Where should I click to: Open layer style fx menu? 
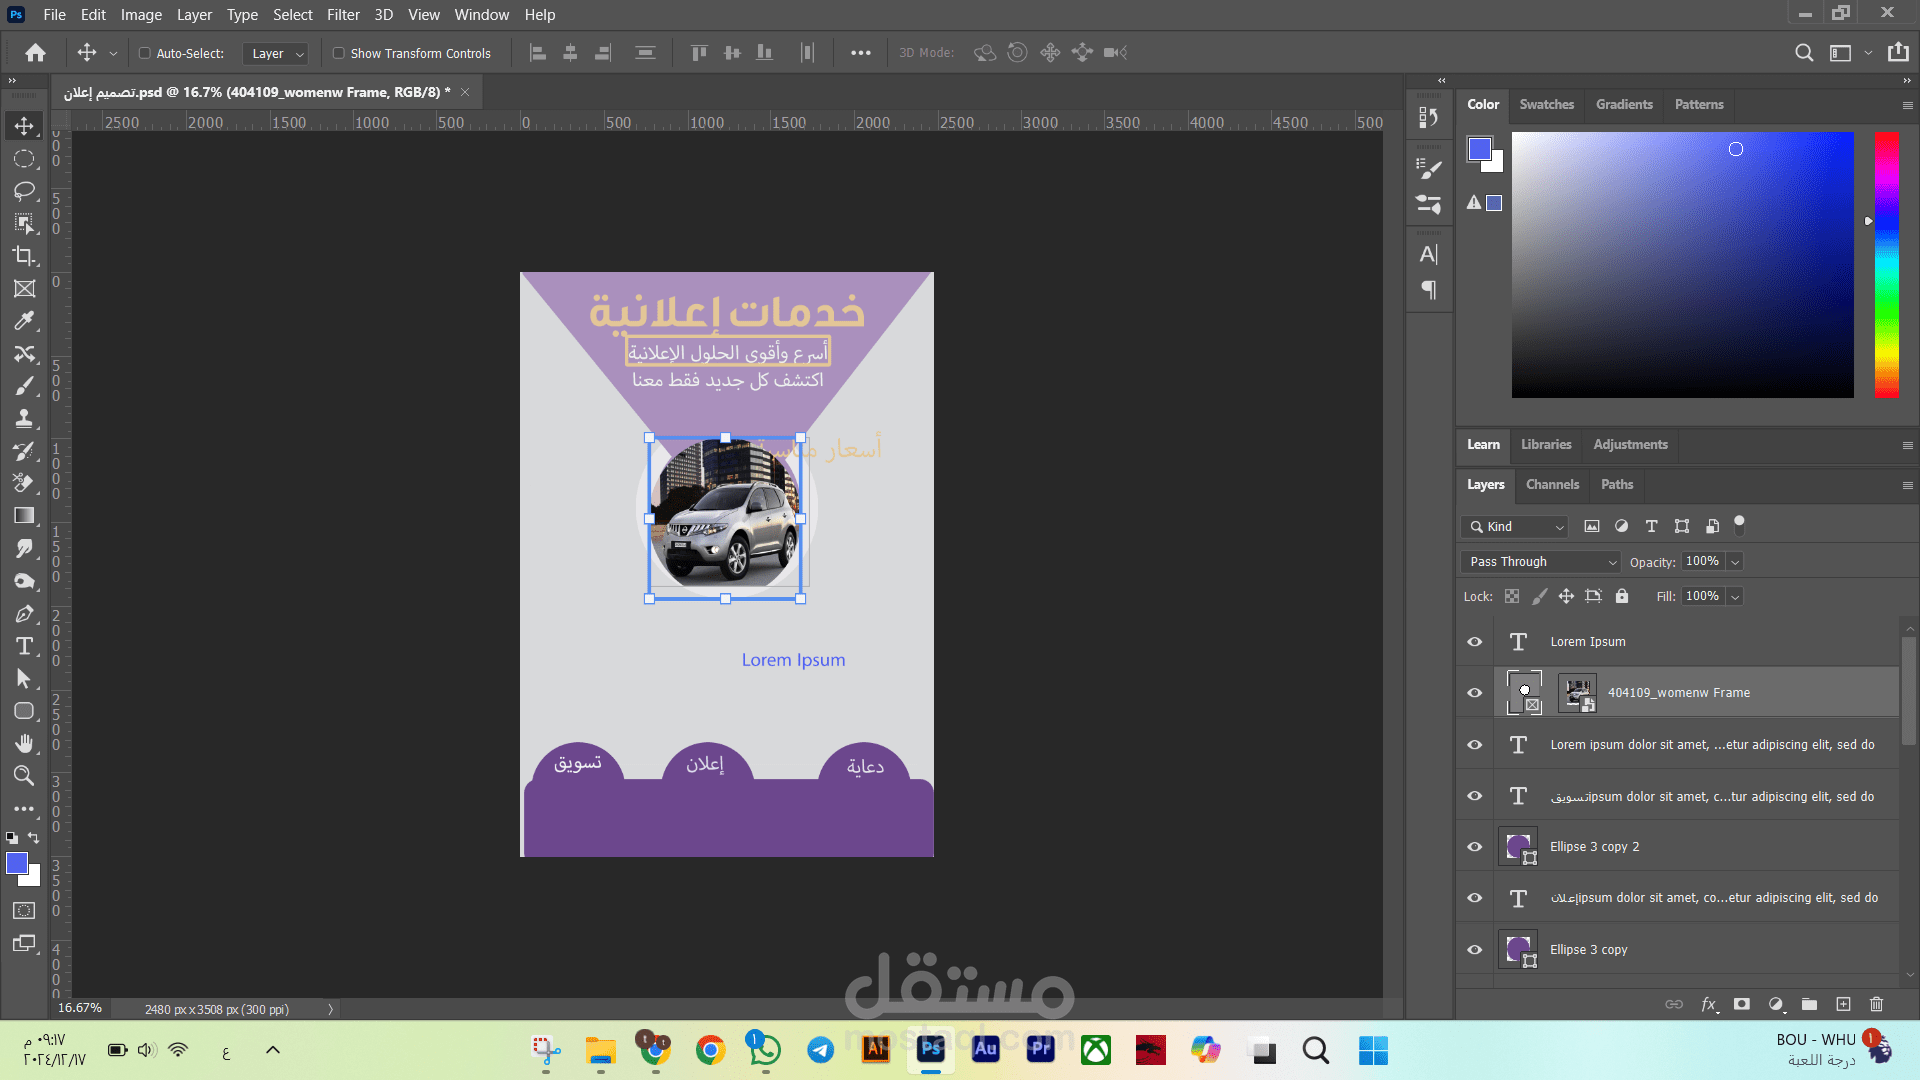1709,1004
